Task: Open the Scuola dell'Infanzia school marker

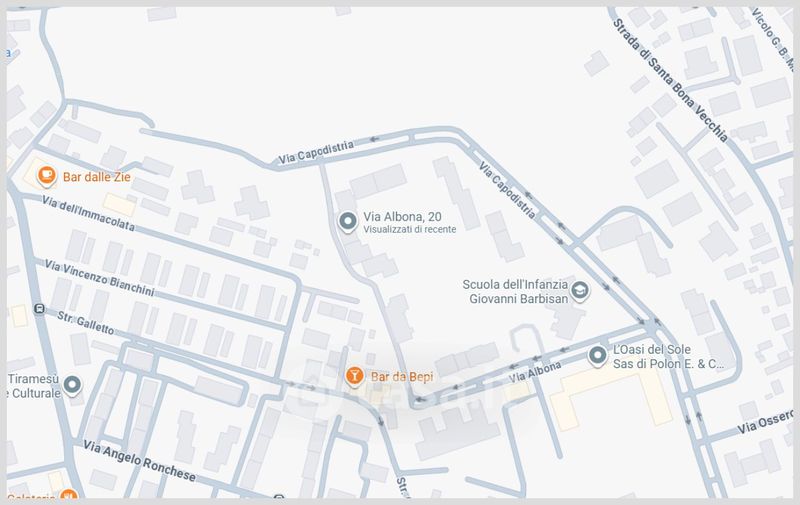Action: click(580, 291)
